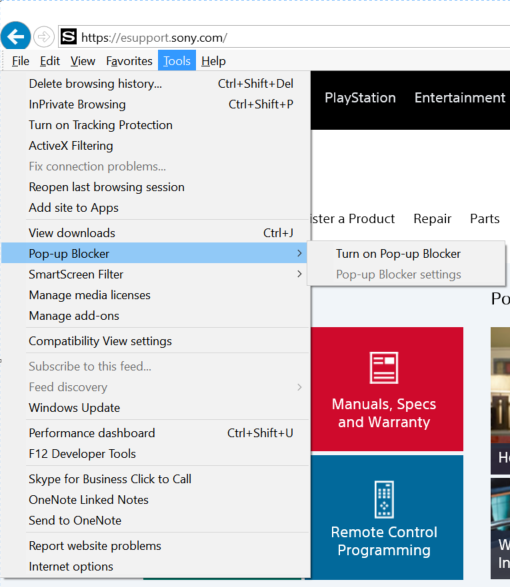Click the Parts navigation link
Viewport: 510px width, 587px height.
coord(485,218)
